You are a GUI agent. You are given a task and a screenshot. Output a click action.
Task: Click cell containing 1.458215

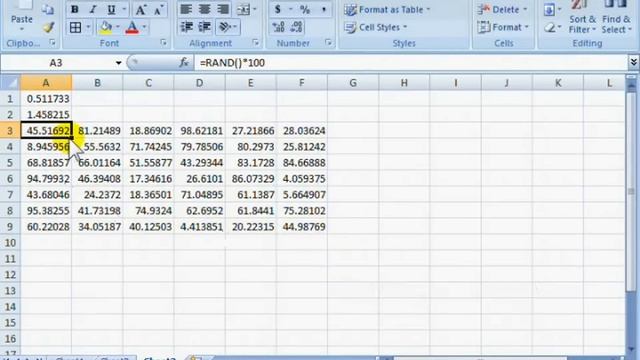[46, 115]
